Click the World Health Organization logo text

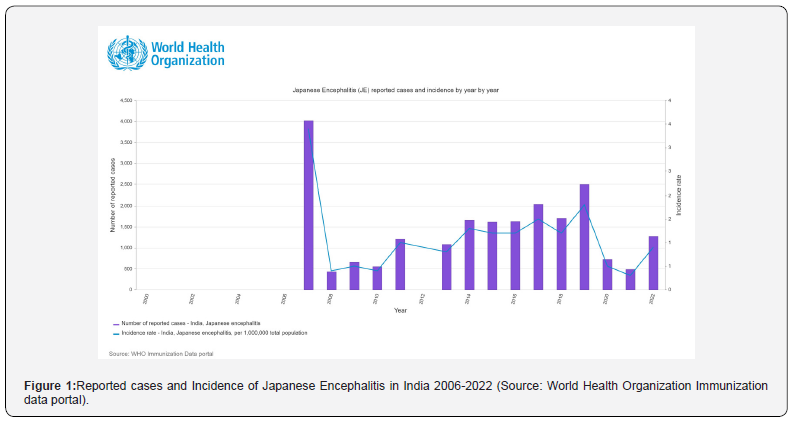[x=187, y=54]
